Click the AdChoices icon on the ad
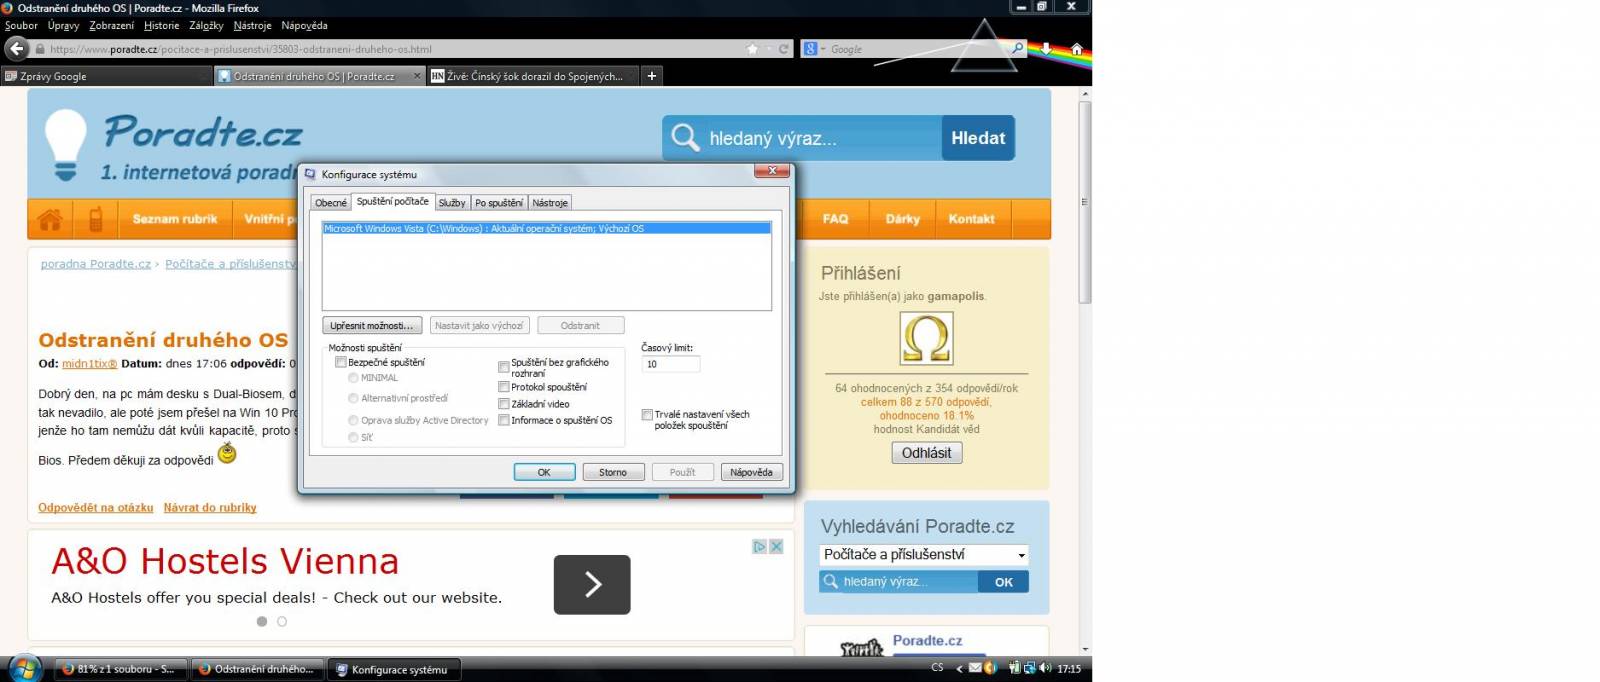This screenshot has width=1600, height=682. [759, 546]
